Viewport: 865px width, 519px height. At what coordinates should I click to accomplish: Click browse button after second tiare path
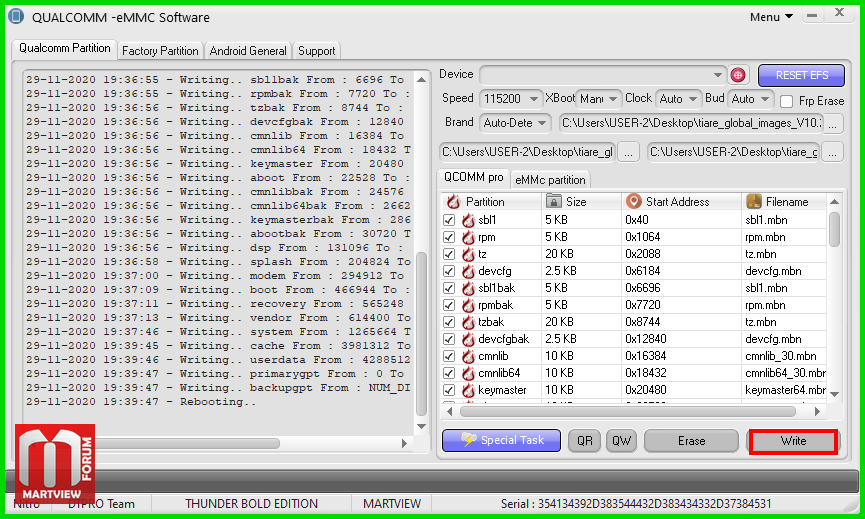pyautogui.click(x=832, y=152)
